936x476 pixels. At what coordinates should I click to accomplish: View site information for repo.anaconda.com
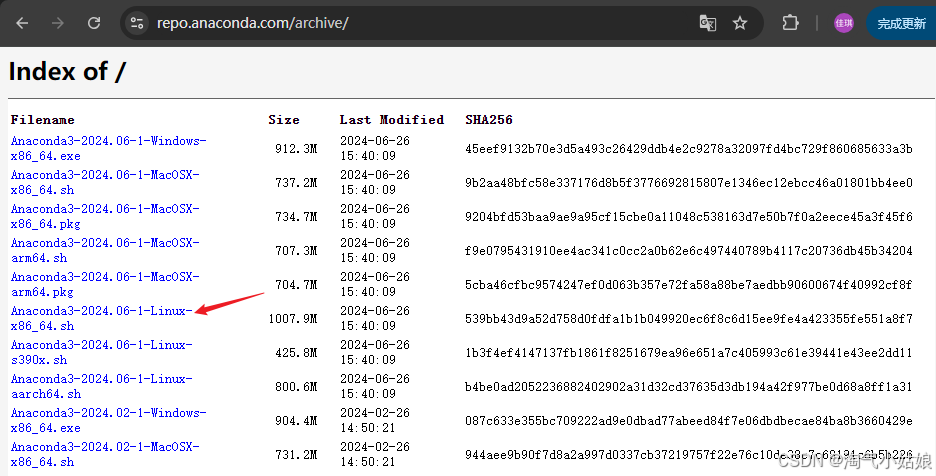[137, 23]
